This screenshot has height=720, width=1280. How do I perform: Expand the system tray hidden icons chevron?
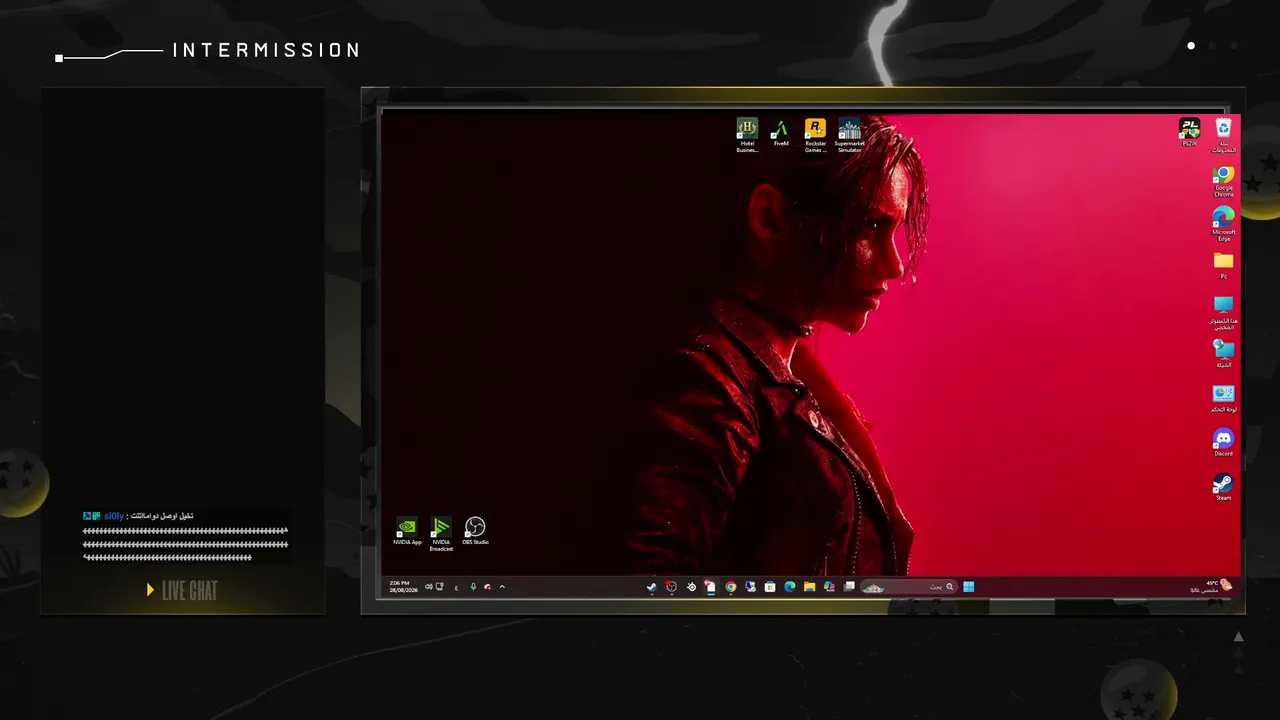pos(502,587)
